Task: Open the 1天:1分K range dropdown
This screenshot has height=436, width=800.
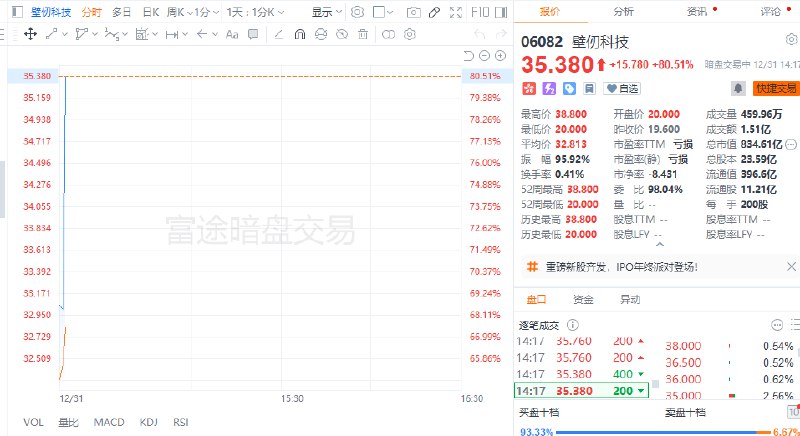Action: [255, 12]
